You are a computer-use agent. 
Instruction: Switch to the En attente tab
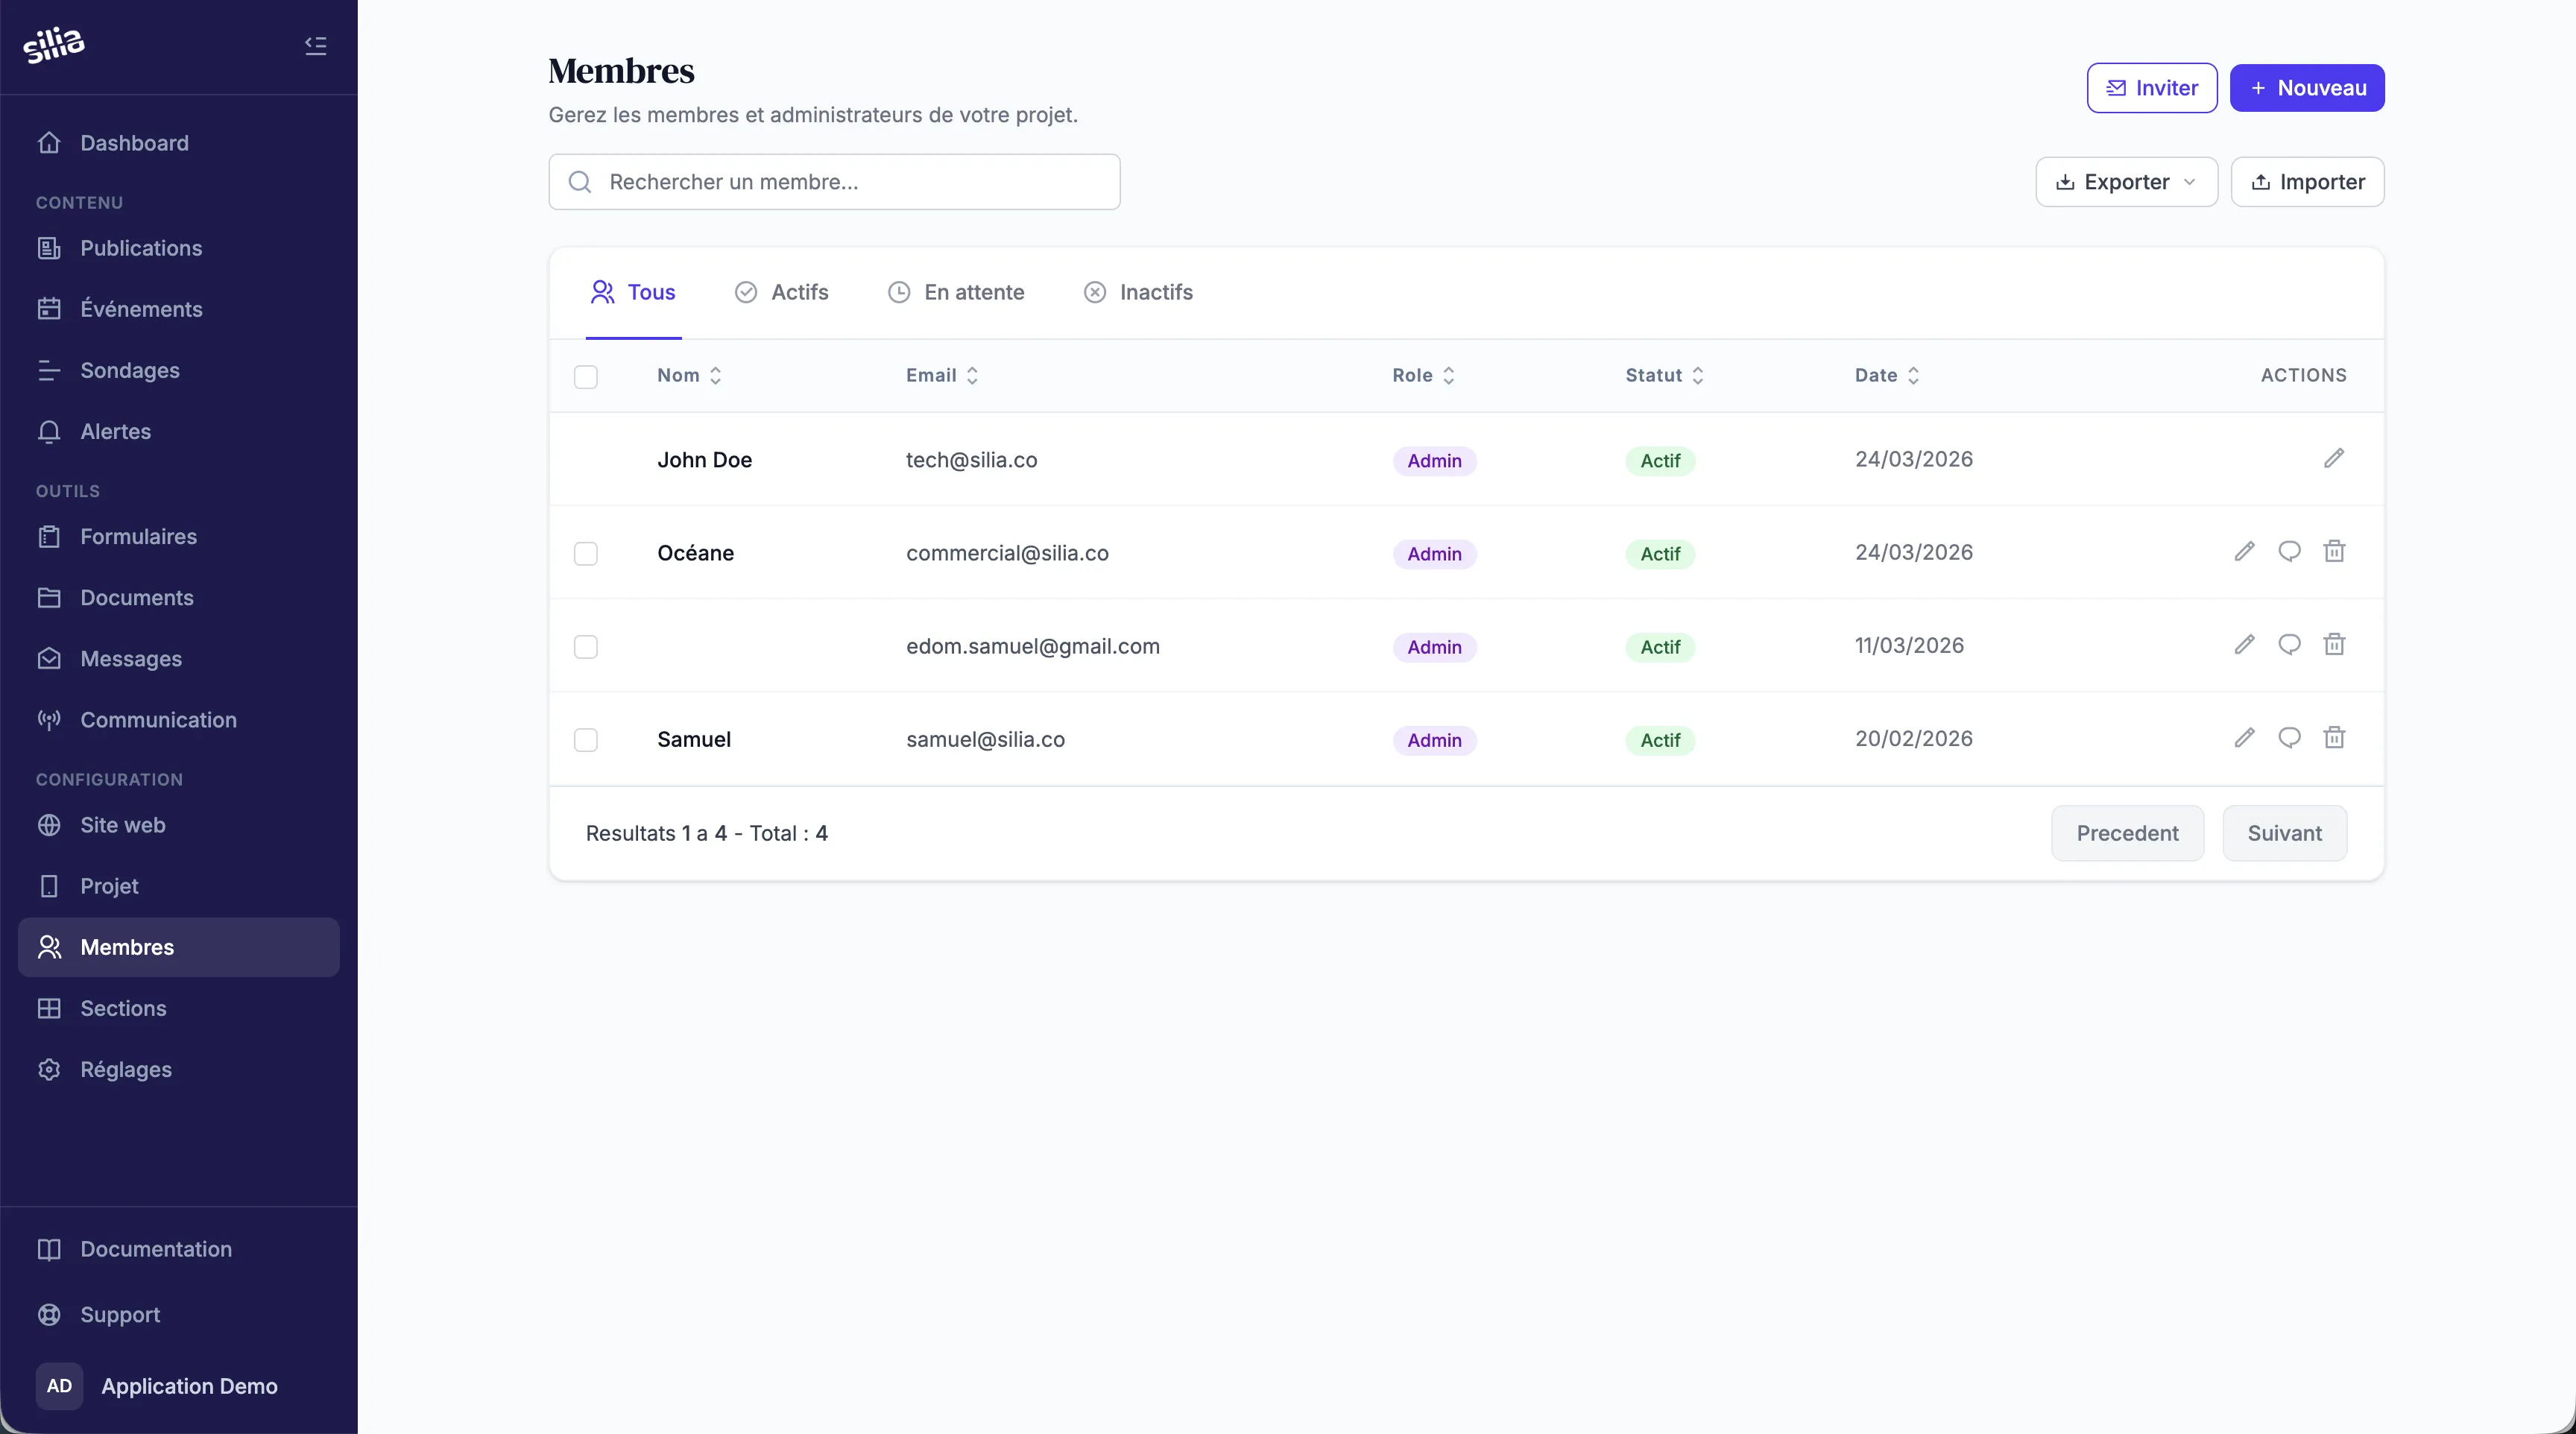point(956,292)
